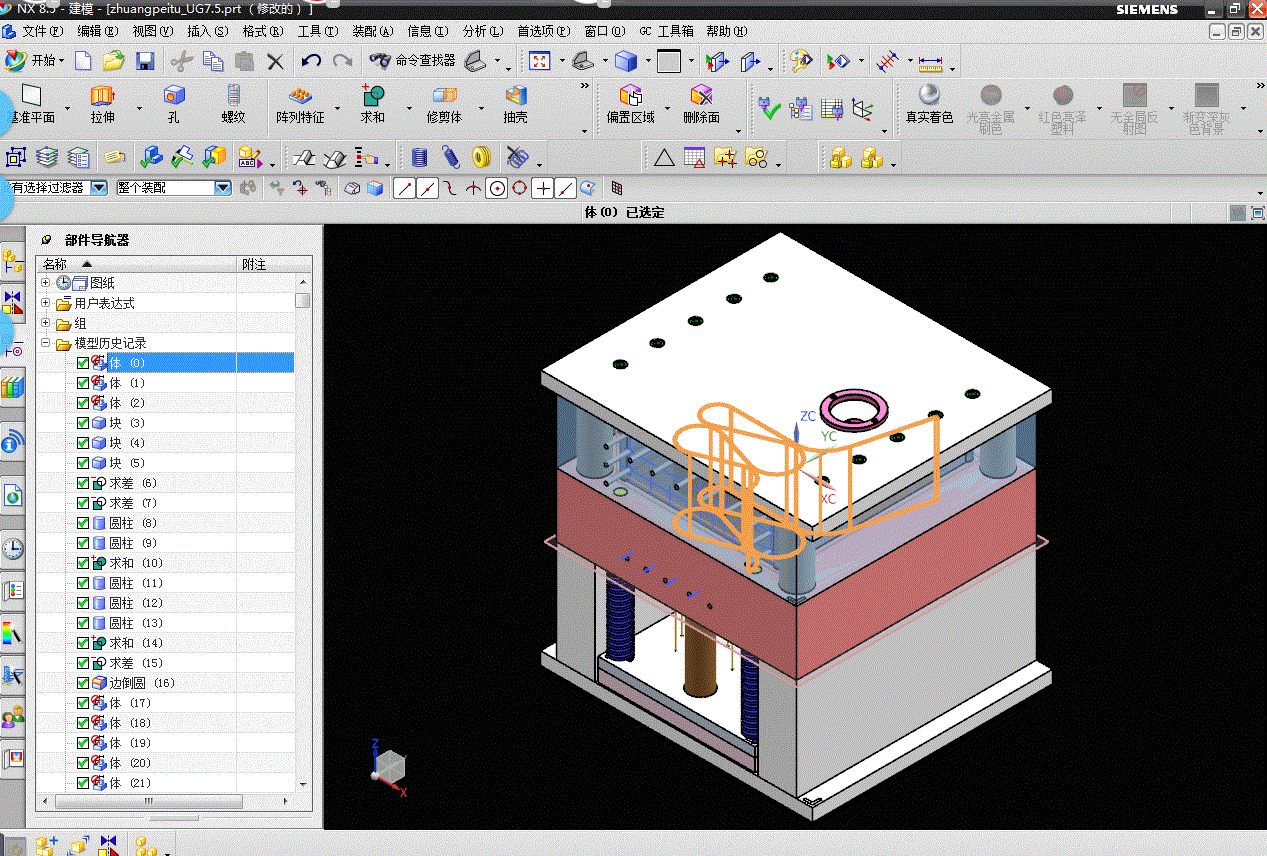Image resolution: width=1267 pixels, height=856 pixels.
Task: Uncheck the 体 (1) feature checkbox
Action: coord(83,383)
